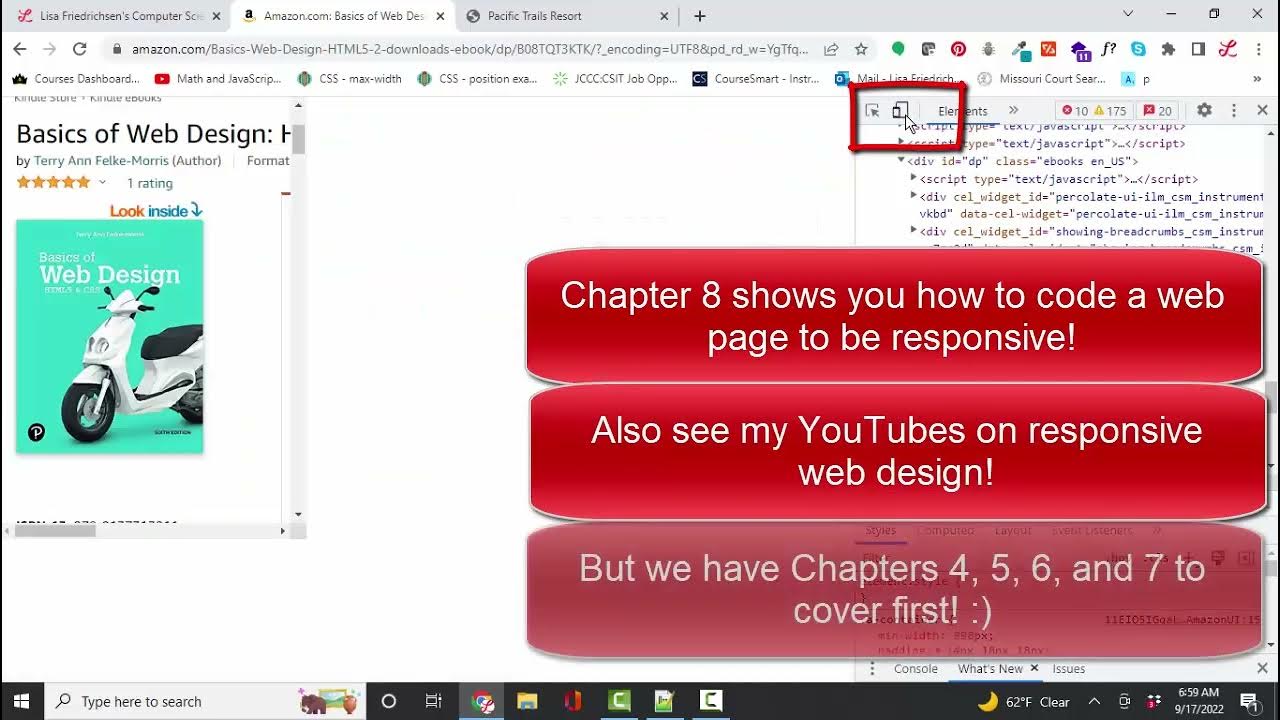The height and width of the screenshot is (720, 1280).
Task: Go back to previous page
Action: pyautogui.click(x=20, y=49)
